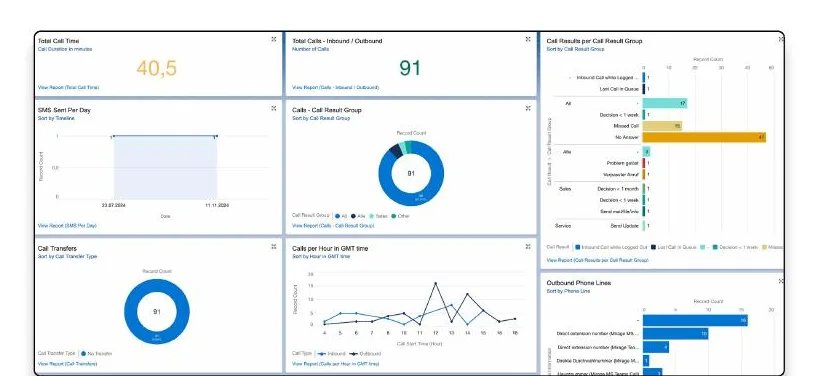Click the Calls per Hour in GMT time title
817x376 pixels.
point(330,248)
